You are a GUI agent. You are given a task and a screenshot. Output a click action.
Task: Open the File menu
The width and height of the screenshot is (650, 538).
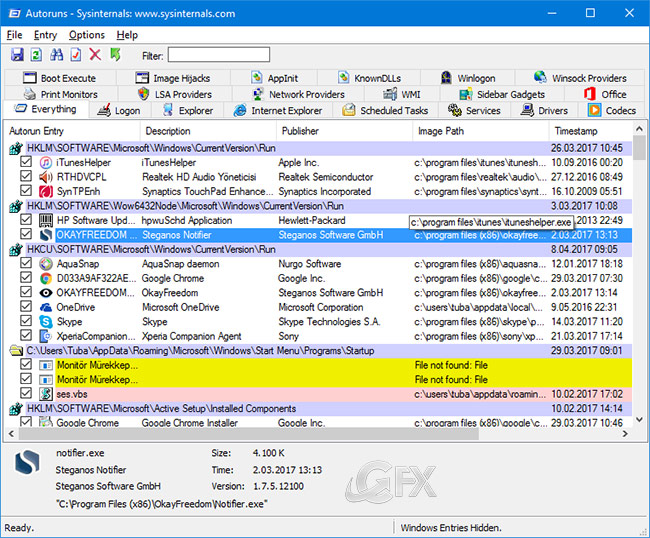point(15,35)
